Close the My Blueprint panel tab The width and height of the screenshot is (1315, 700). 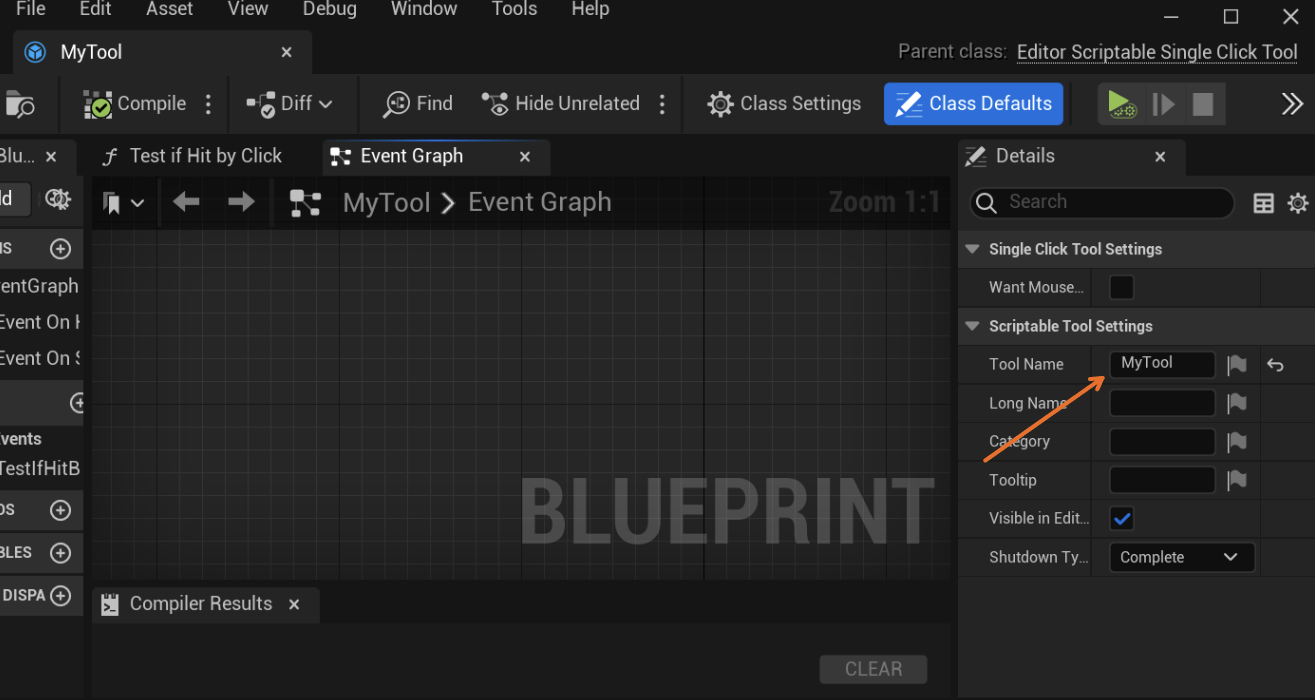(51, 156)
